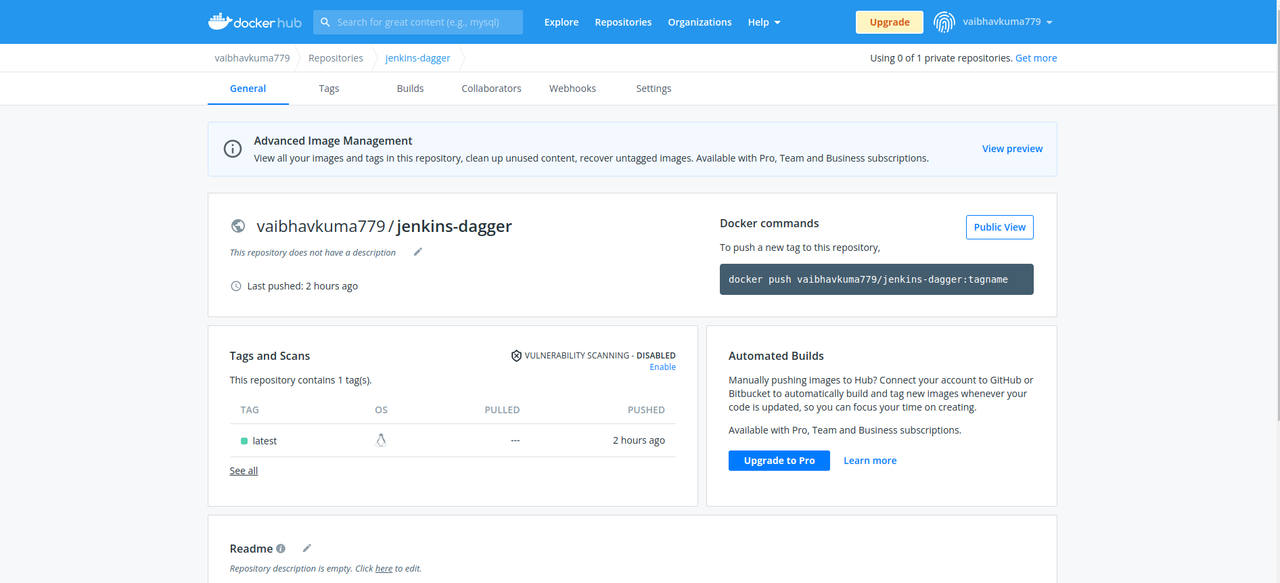Click the PULLED column header
Screen dimensions: 1280x583
[x=502, y=410]
